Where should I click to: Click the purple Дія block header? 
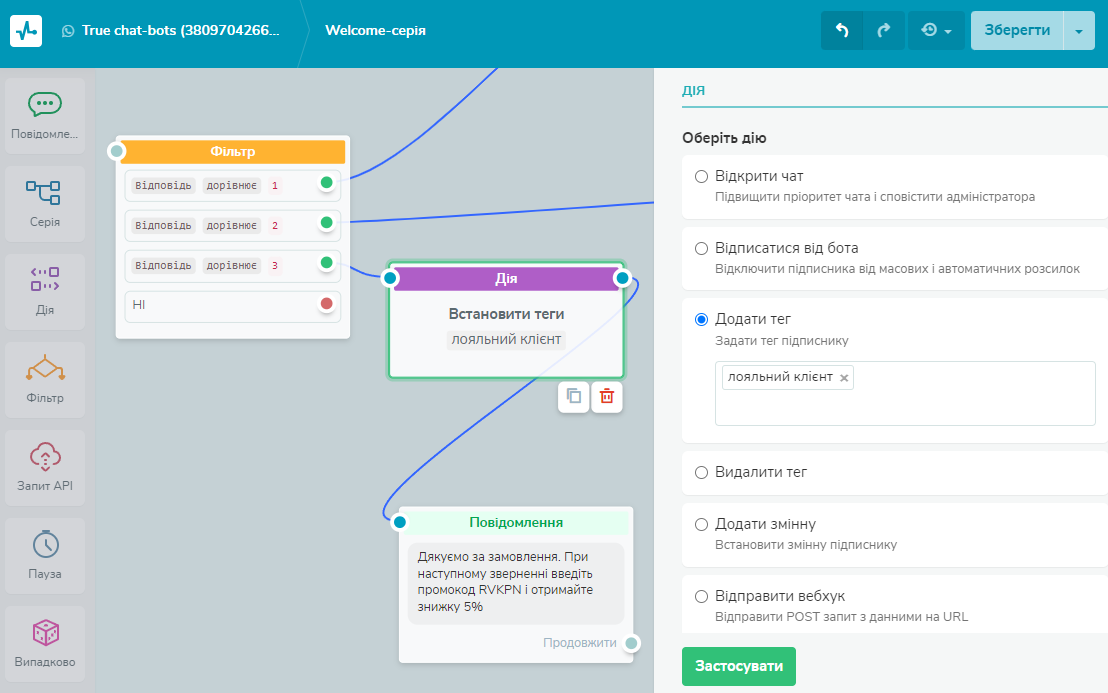click(506, 279)
